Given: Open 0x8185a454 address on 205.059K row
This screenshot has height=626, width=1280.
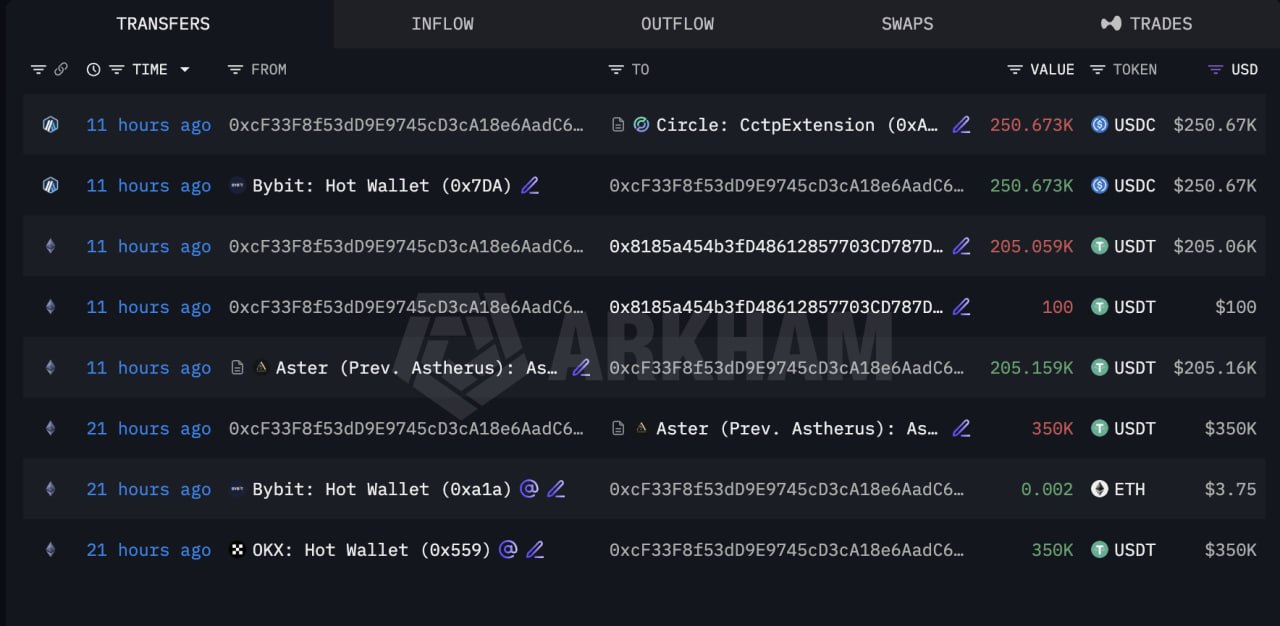Looking at the screenshot, I should pyautogui.click(x=776, y=246).
